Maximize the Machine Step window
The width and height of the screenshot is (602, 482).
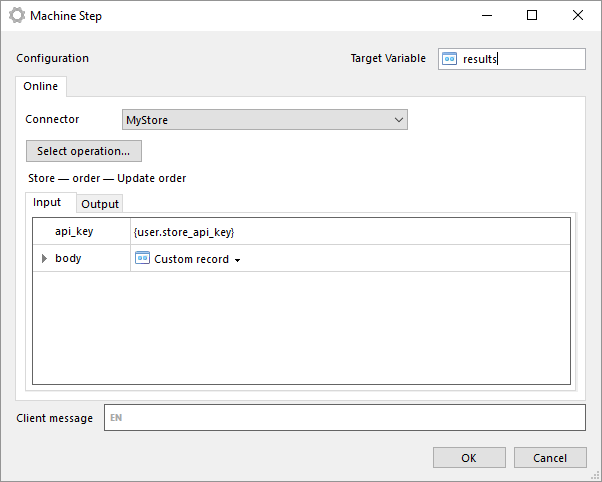532,15
